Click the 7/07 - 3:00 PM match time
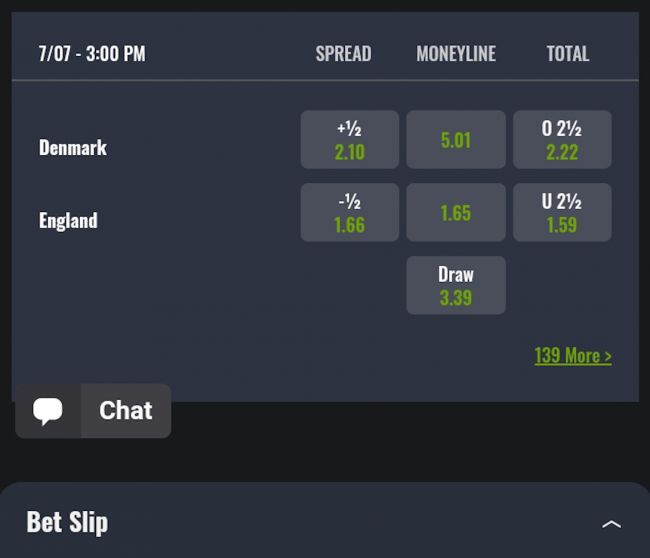650x558 pixels. [92, 54]
